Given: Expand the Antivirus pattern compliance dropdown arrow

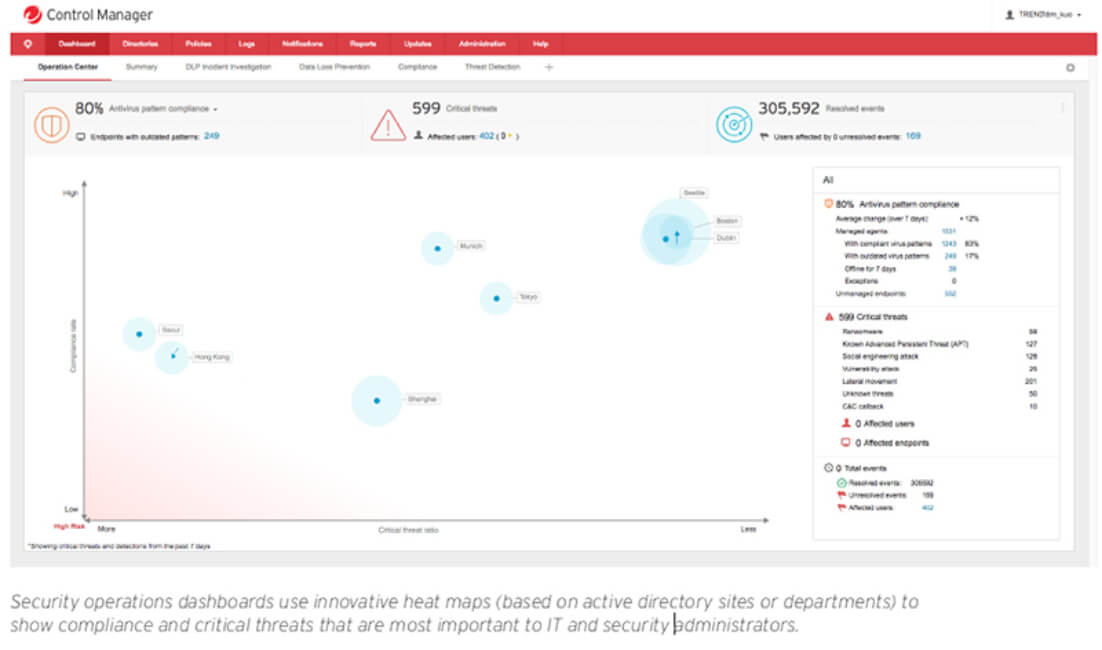Looking at the screenshot, I should [x=215, y=110].
